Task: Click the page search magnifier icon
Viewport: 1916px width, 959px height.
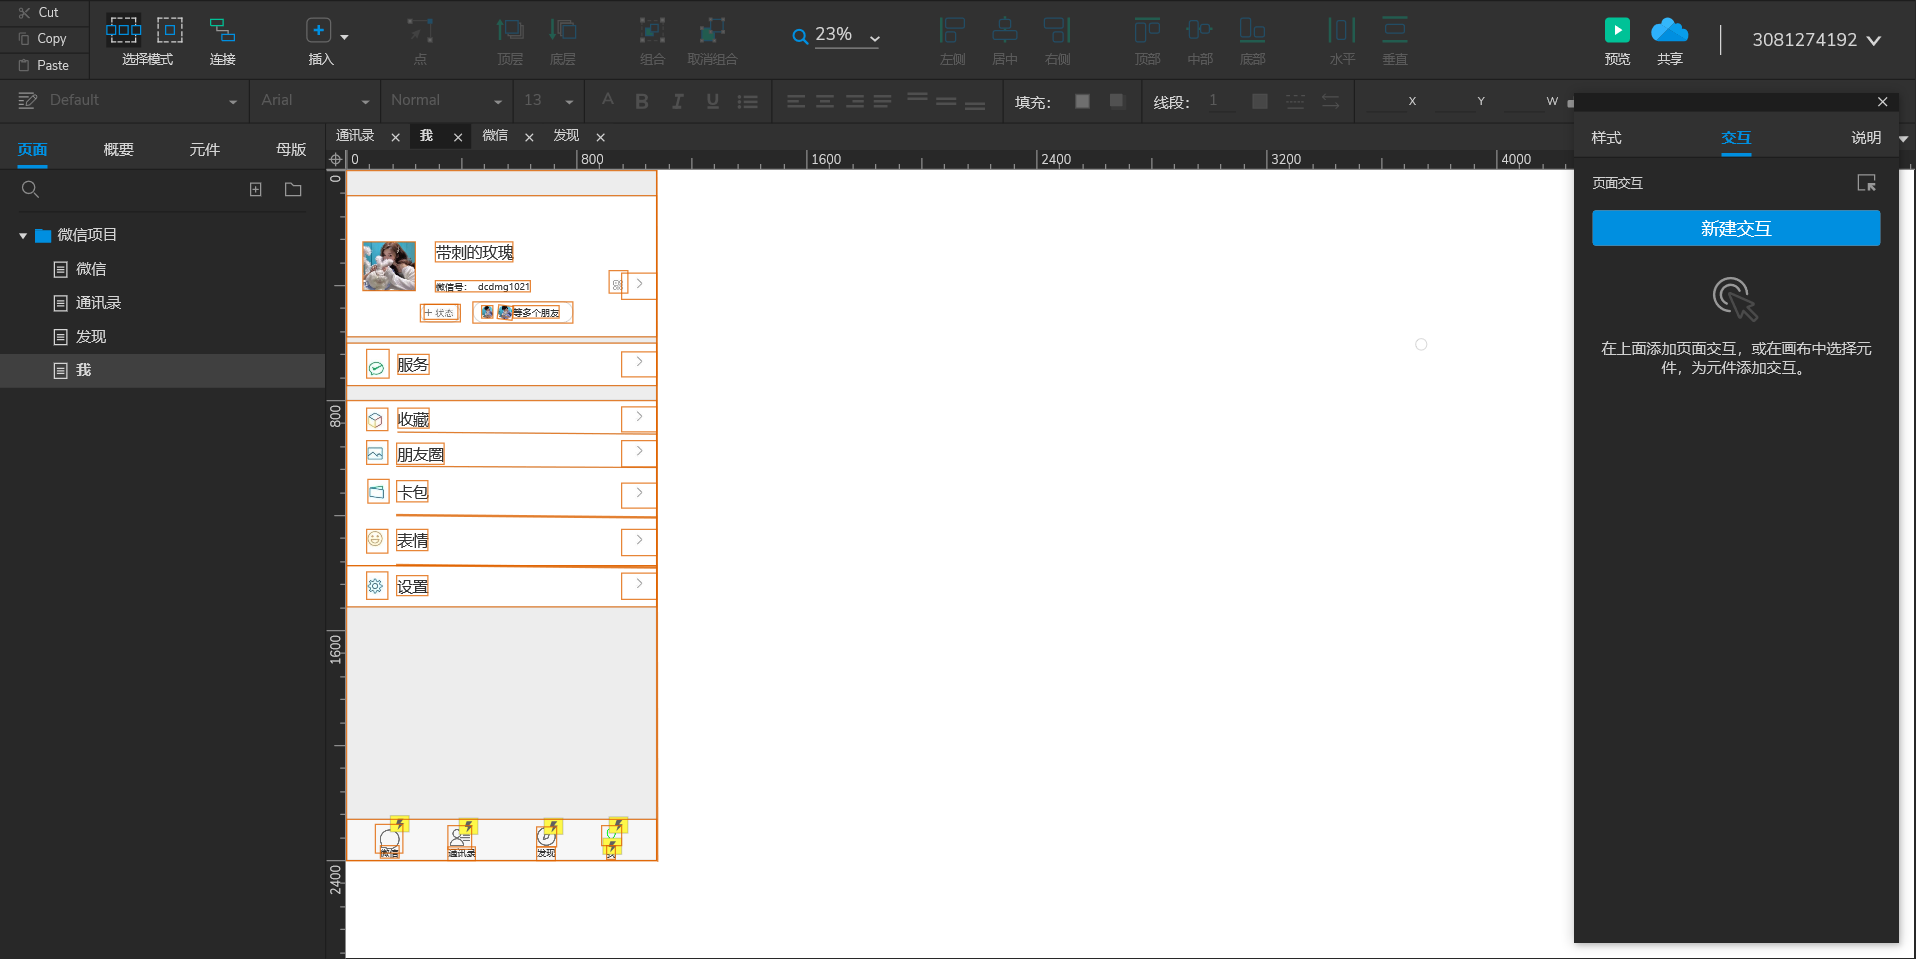Action: pos(30,189)
